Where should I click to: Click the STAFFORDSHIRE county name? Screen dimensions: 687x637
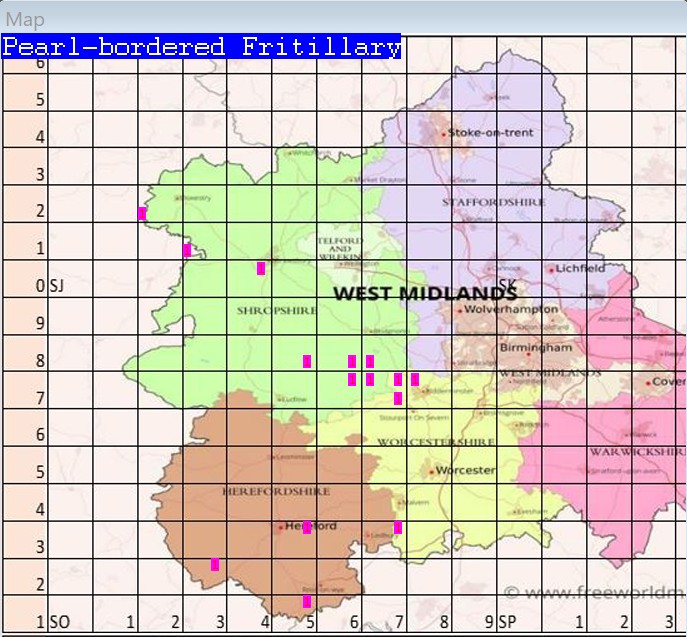(x=493, y=202)
